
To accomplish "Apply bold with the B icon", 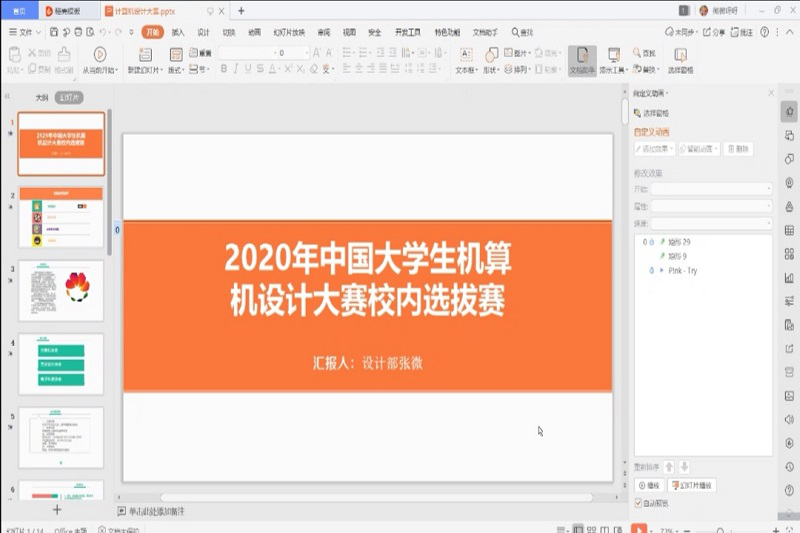I will click(x=223, y=69).
